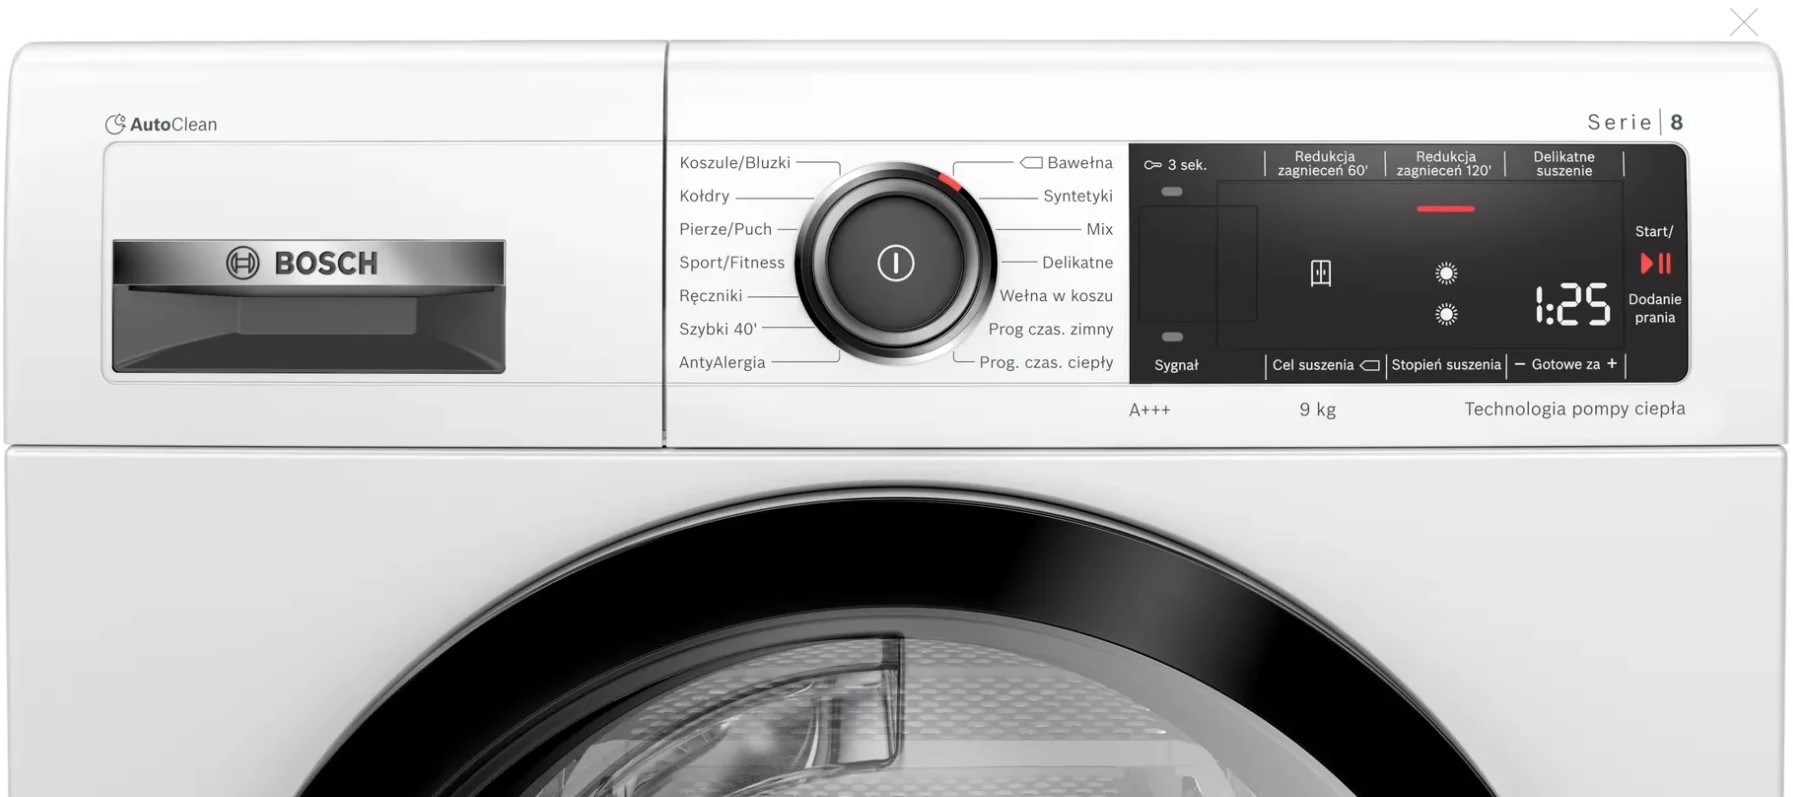Select the Prog czas. zimny program
The width and height of the screenshot is (1793, 797).
[x=1050, y=329]
